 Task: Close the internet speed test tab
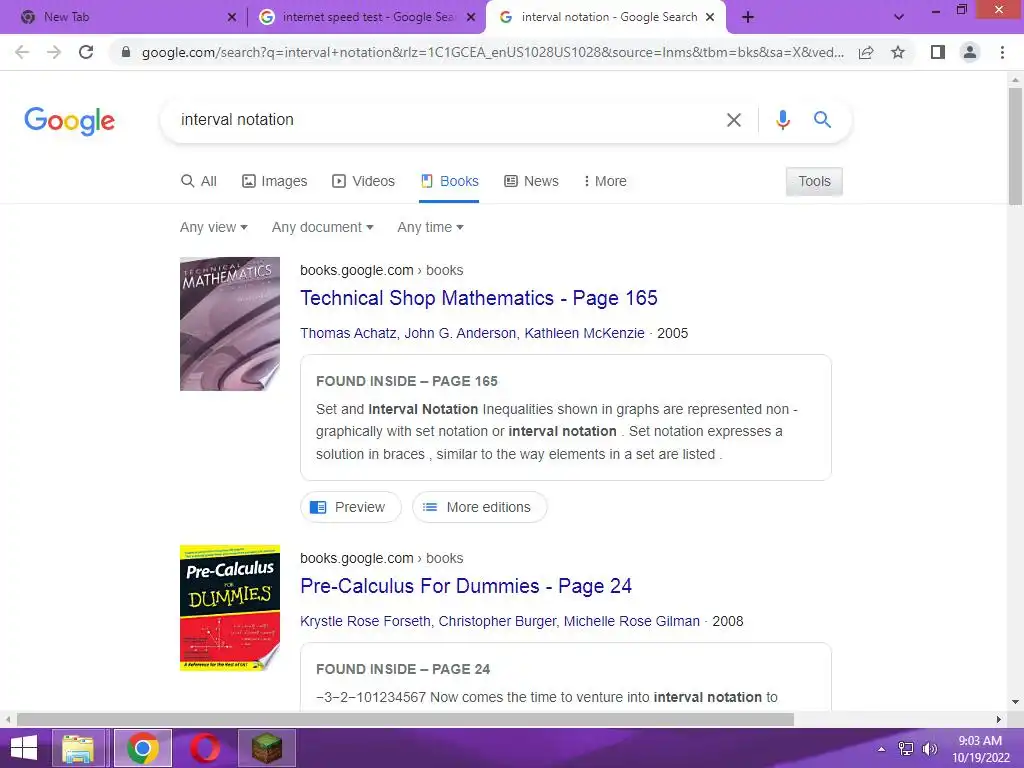(x=471, y=17)
